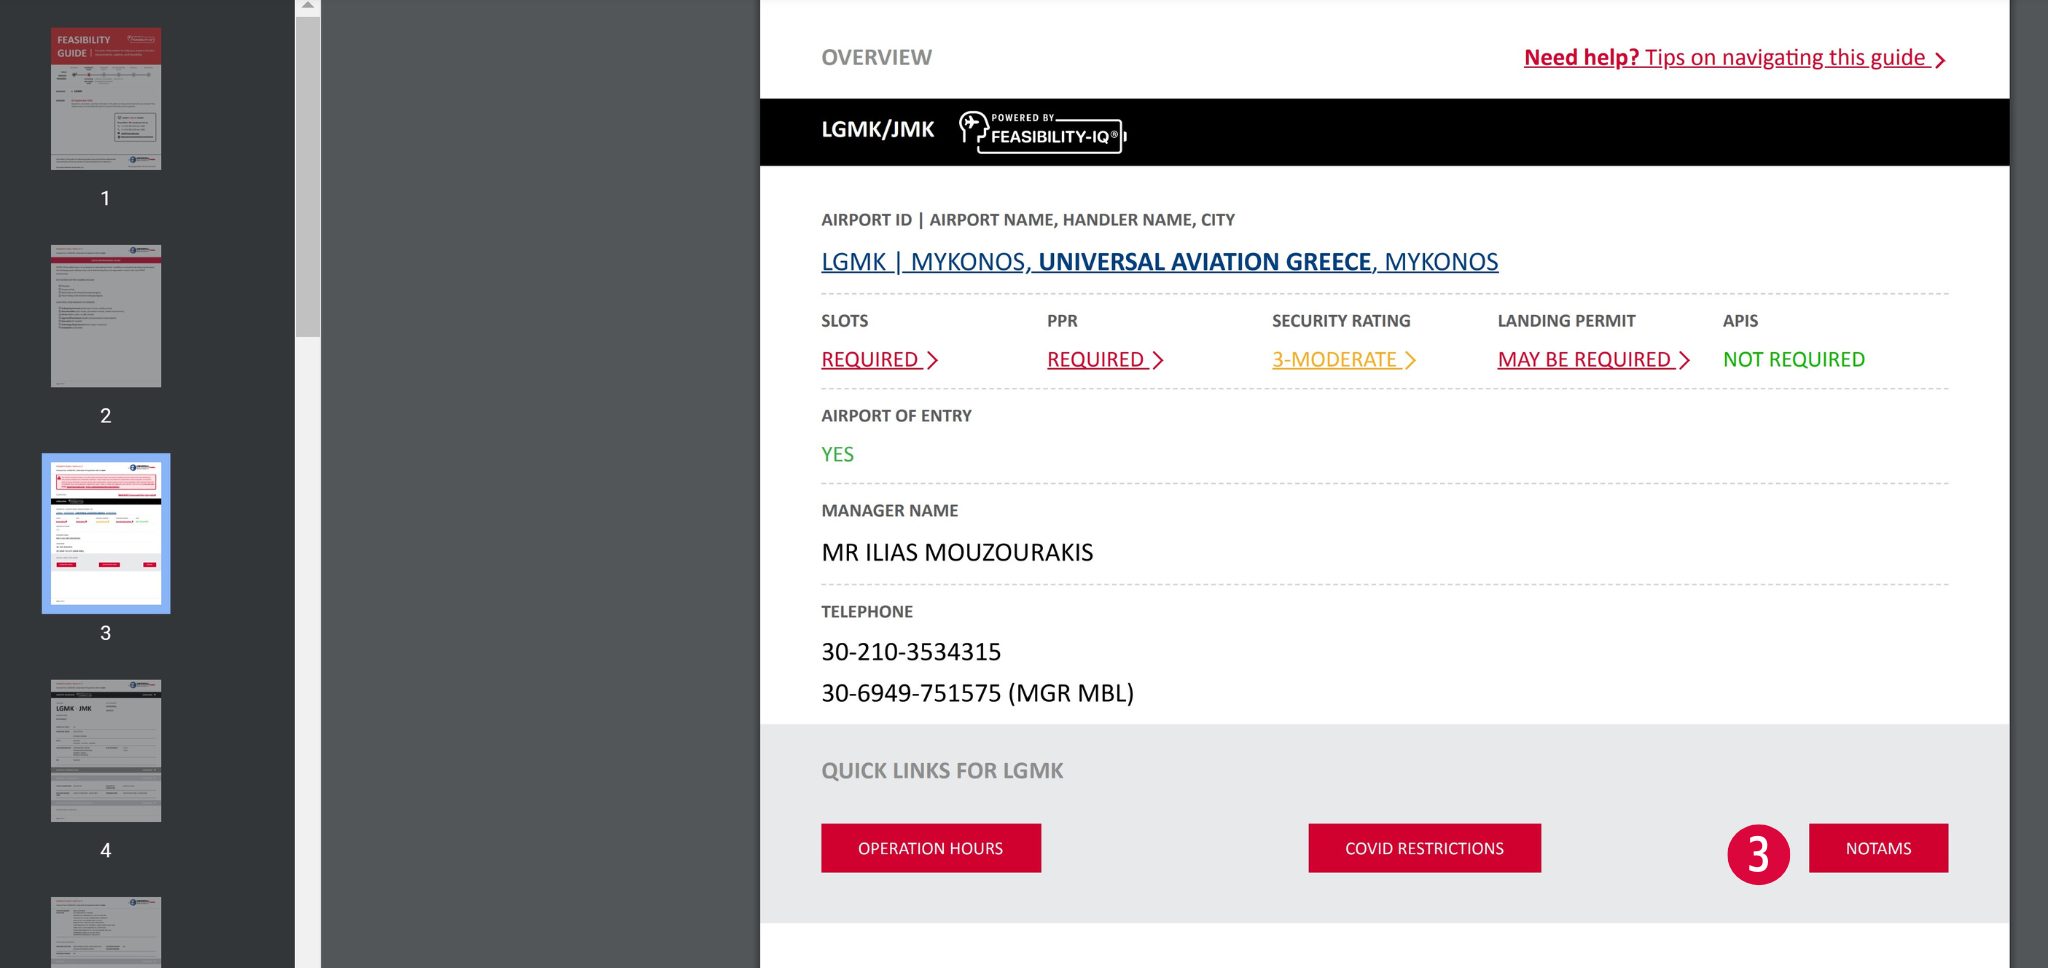Click the NOTAMS button
This screenshot has width=2048, height=968.
(1878, 848)
